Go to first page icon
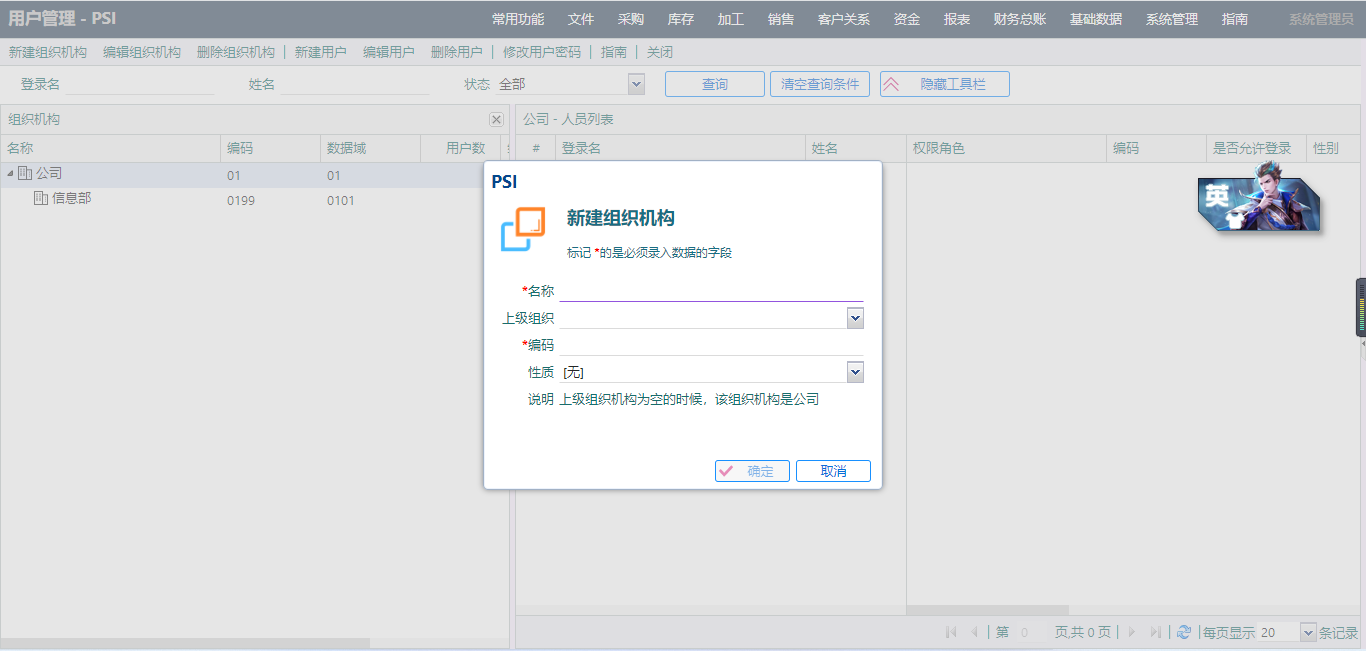 pos(951,632)
